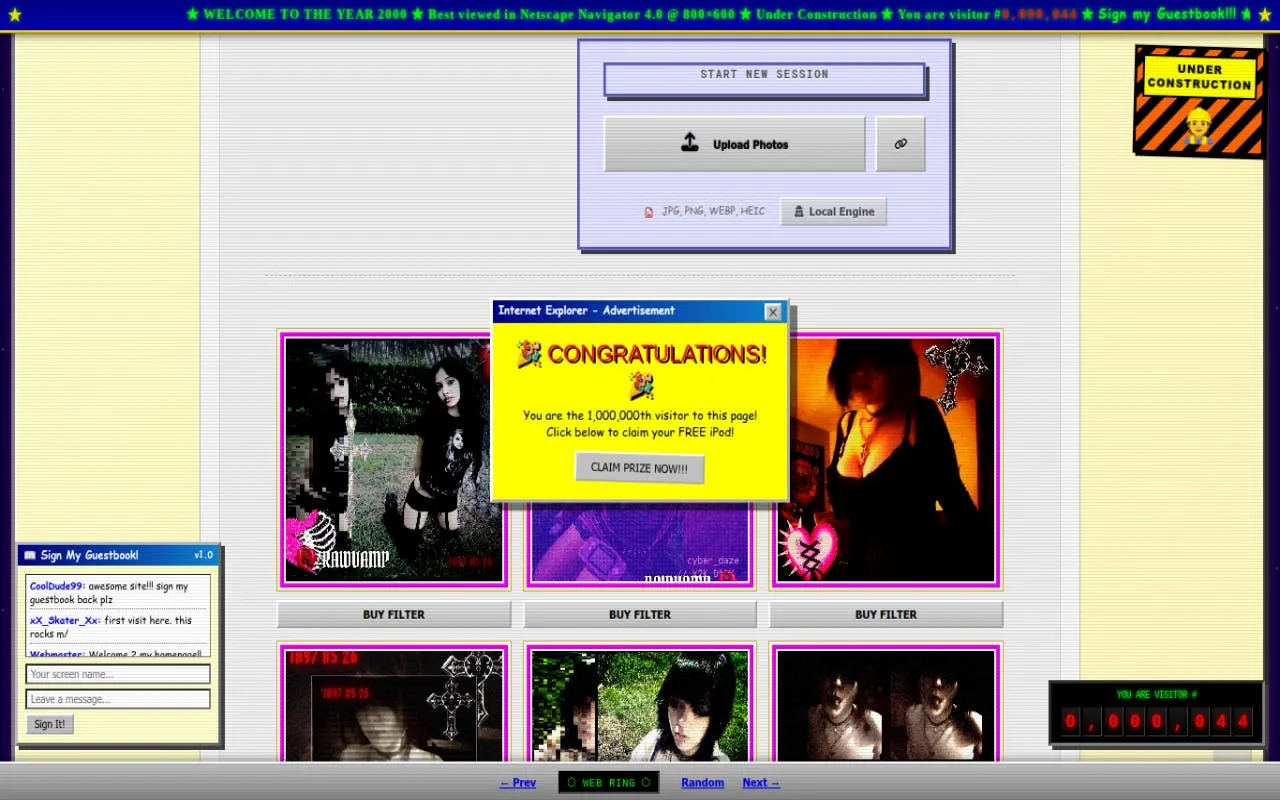1280x800 pixels.
Task: Click 'You are the 1,000,000th visitor' text
Action: coord(640,416)
